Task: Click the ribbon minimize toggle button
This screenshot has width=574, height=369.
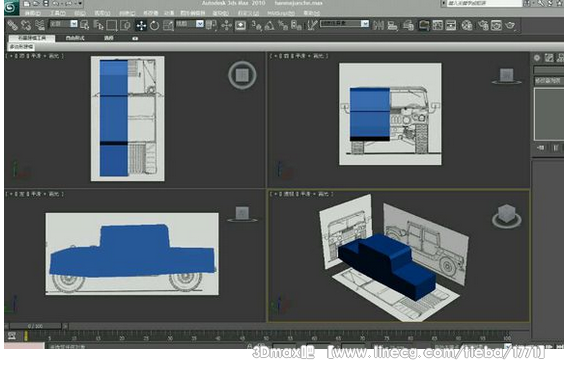Action: click(x=135, y=38)
